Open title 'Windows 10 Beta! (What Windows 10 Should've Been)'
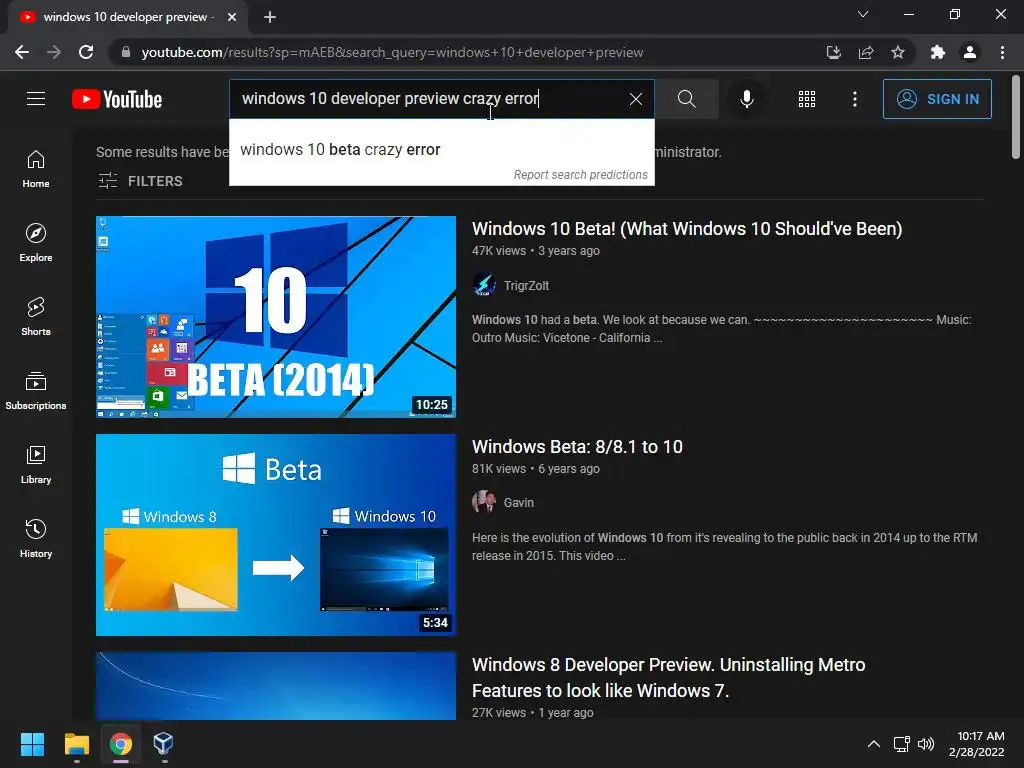This screenshot has width=1024, height=768. [686, 229]
